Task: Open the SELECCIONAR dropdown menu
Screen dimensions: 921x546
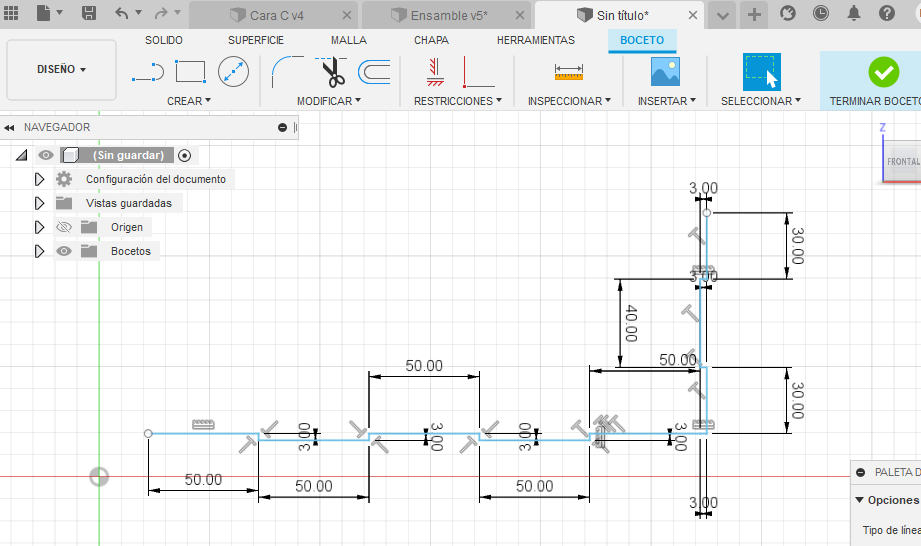Action: pyautogui.click(x=761, y=101)
